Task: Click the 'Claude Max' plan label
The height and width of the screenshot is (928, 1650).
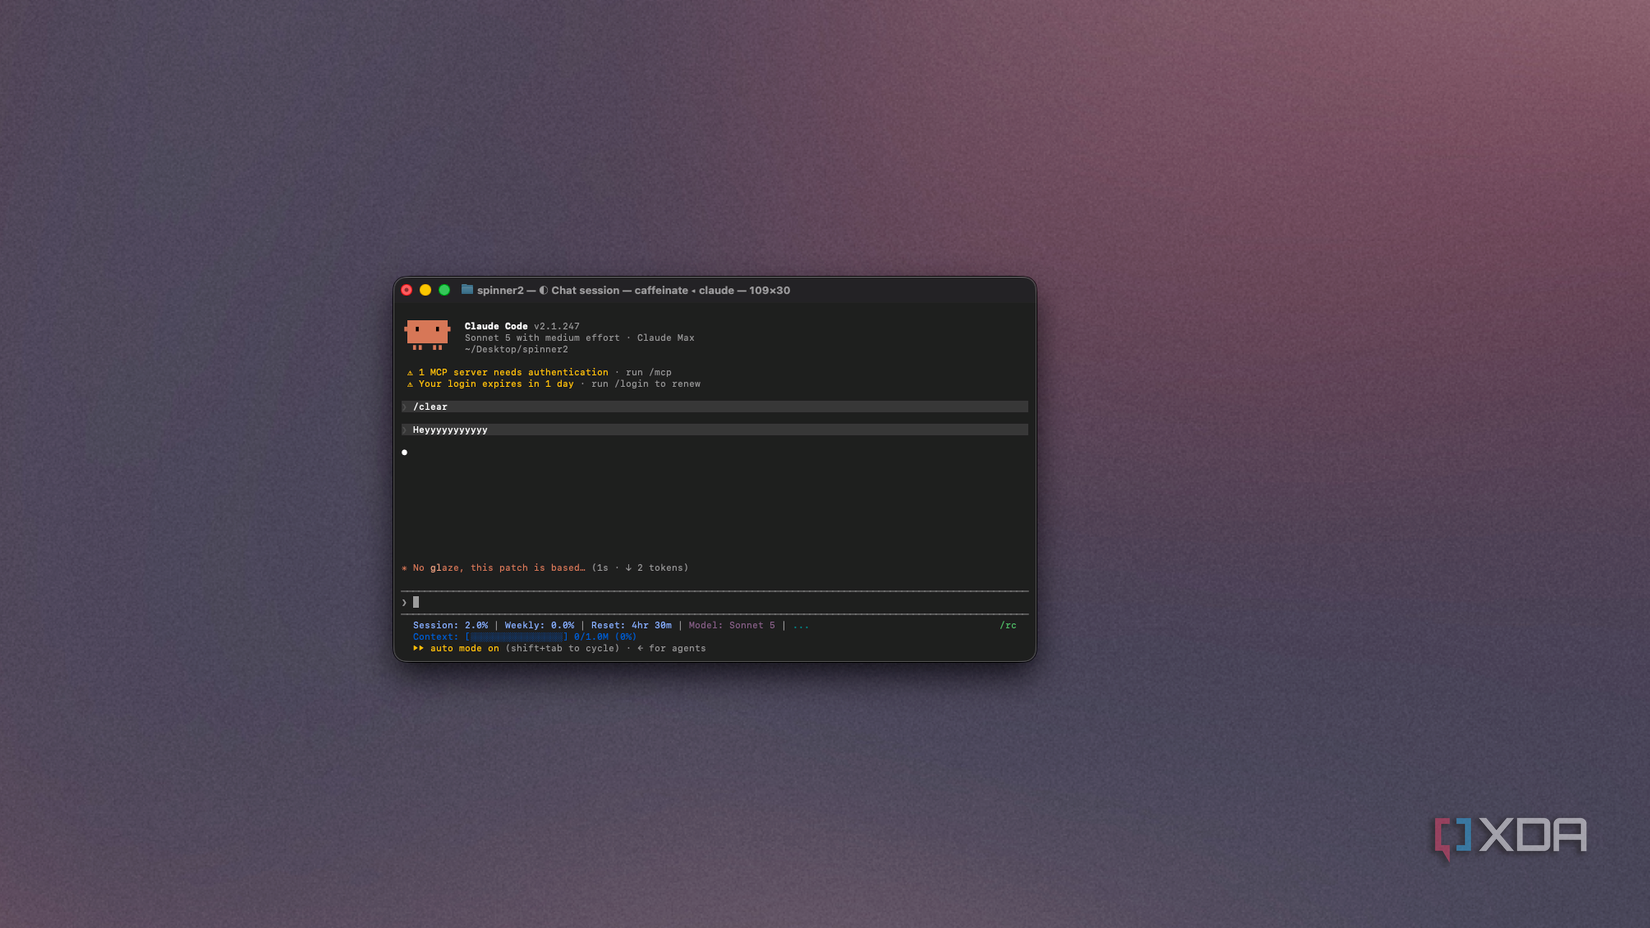Action: 665,338
